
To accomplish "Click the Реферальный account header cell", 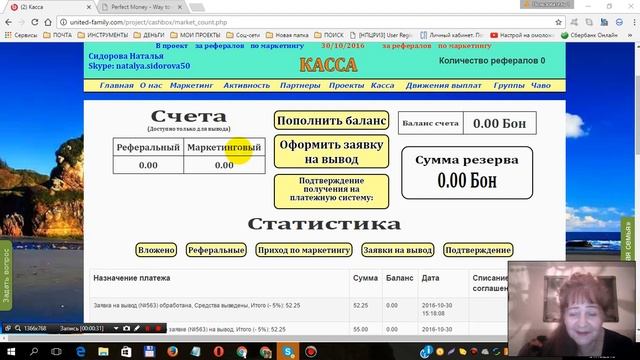I will (148, 147).
